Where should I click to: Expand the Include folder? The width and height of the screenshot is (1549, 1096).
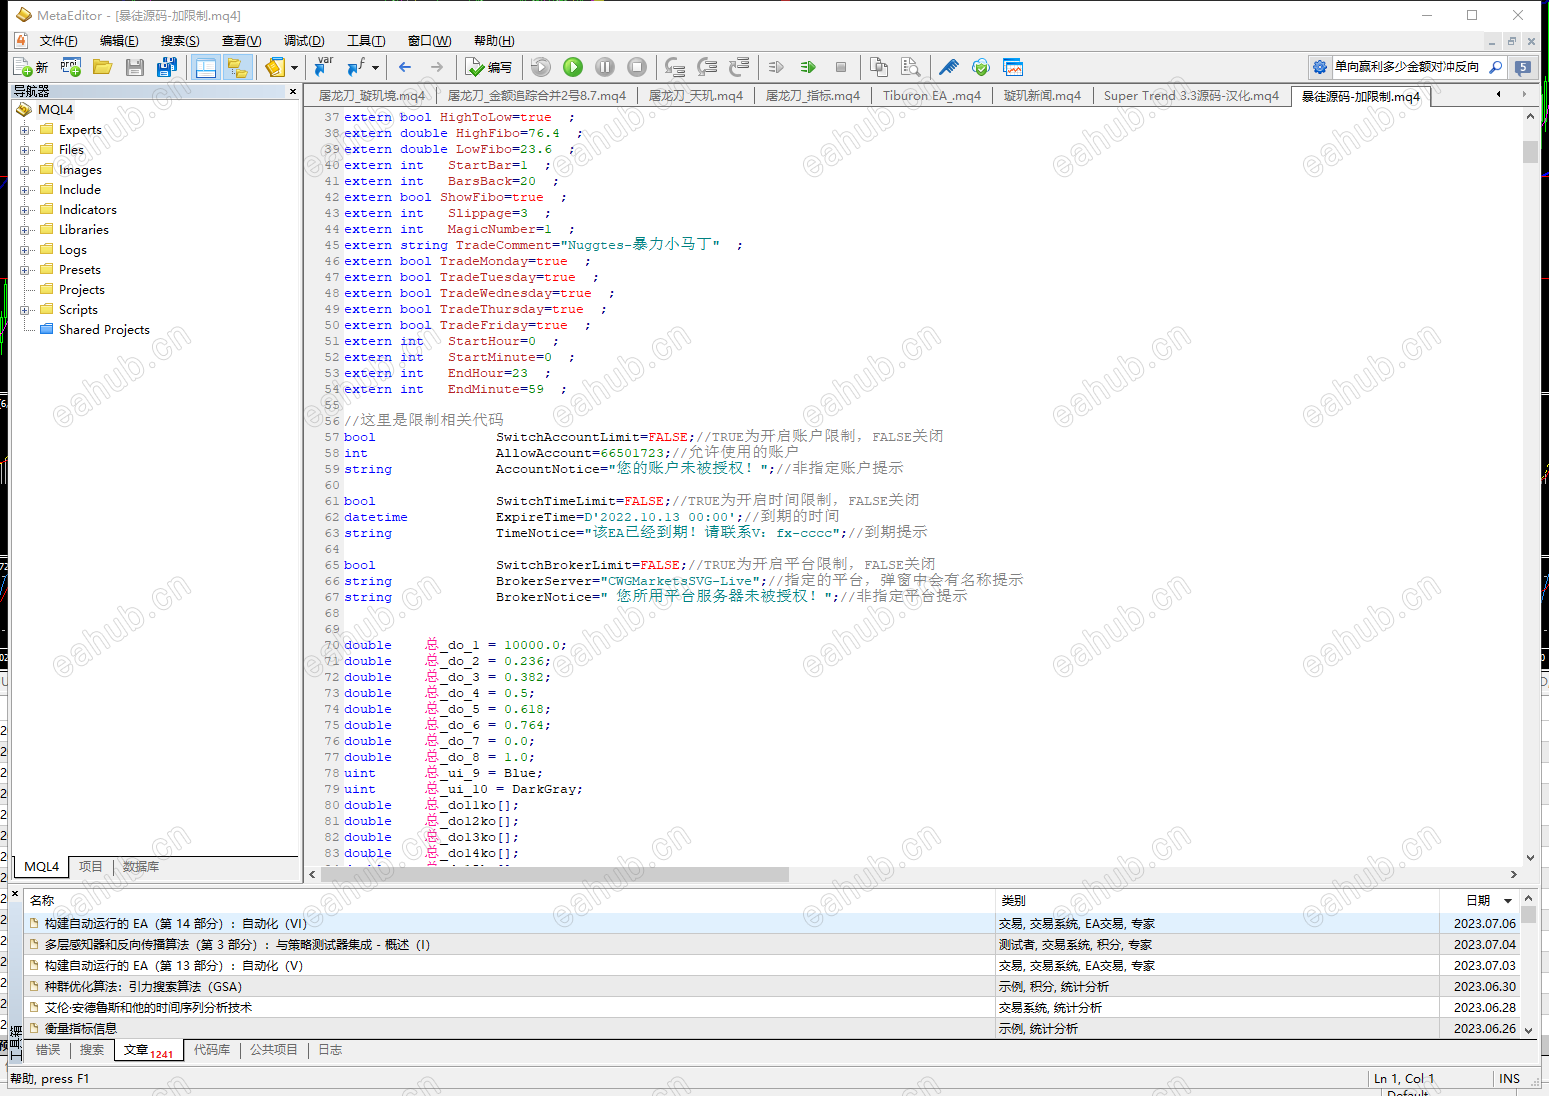click(x=25, y=190)
